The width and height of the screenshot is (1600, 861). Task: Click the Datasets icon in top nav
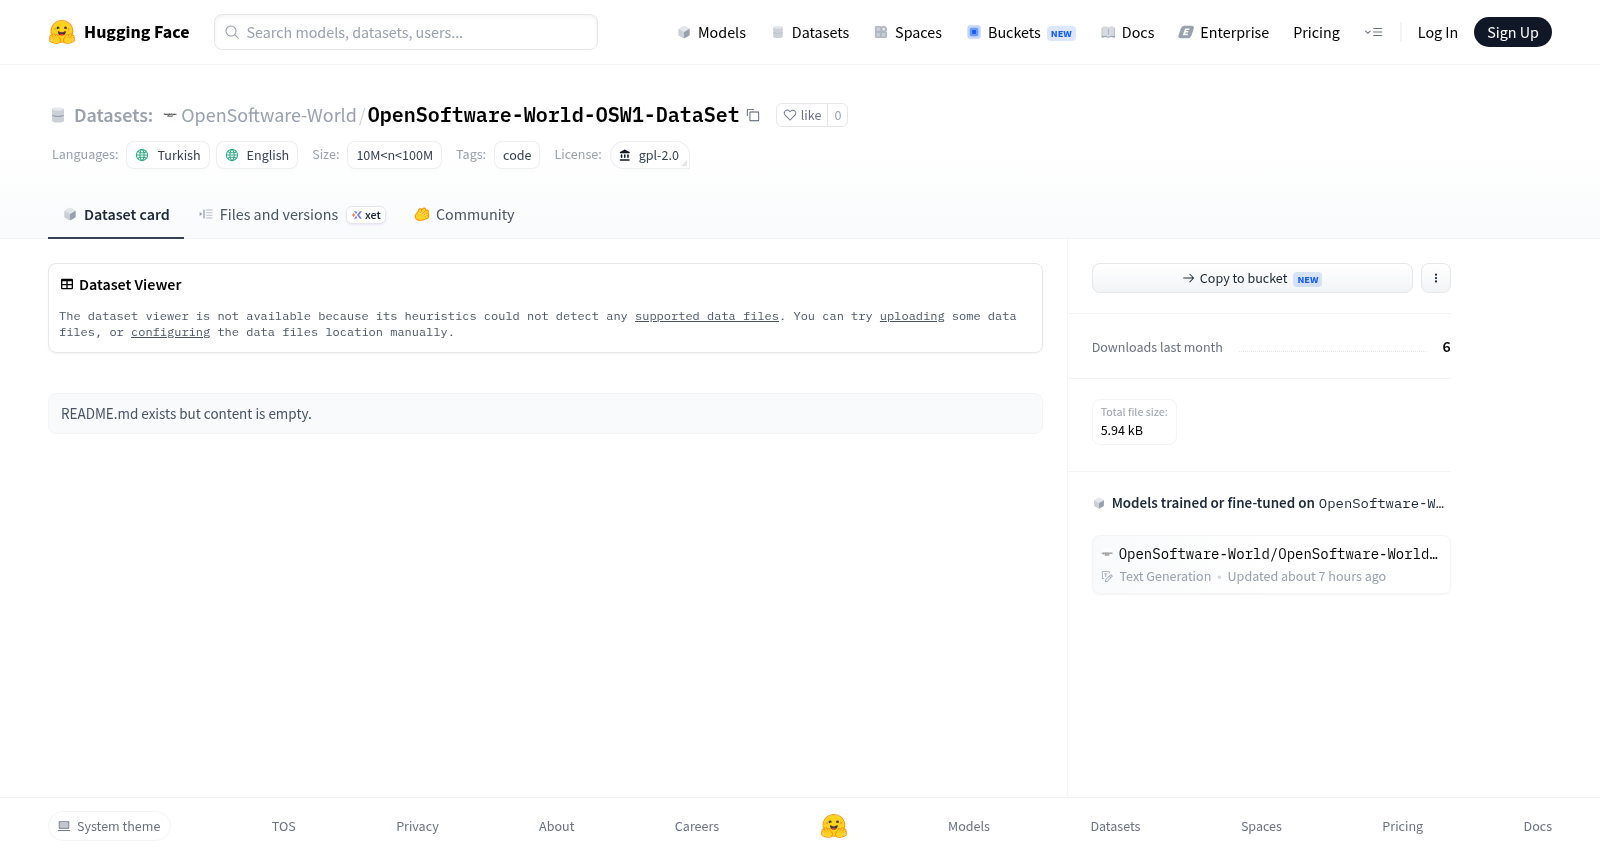[778, 32]
